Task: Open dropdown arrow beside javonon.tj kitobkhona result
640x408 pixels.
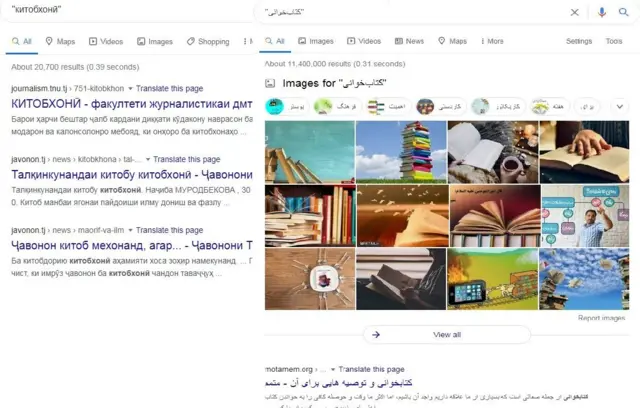Action: tap(148, 160)
